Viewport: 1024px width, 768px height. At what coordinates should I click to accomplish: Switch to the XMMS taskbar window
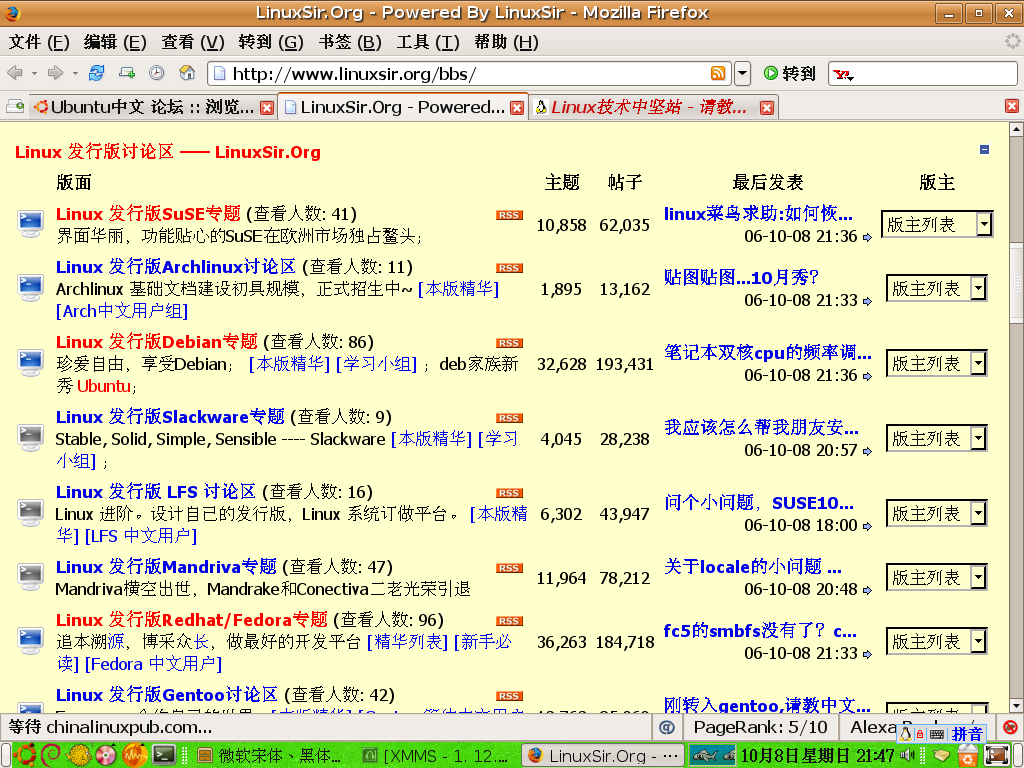click(435, 756)
